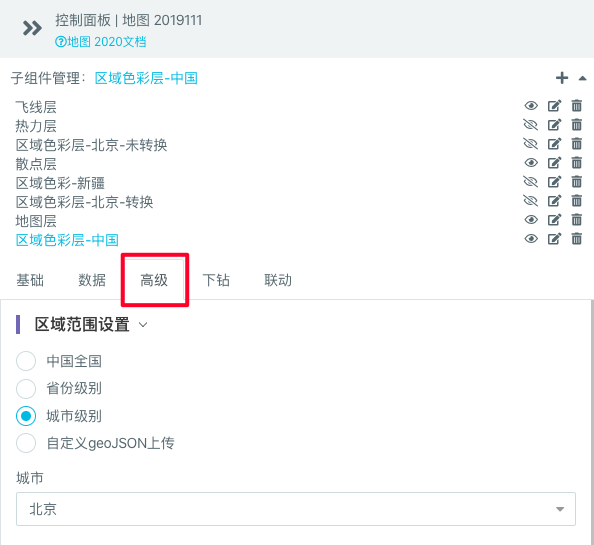Screen dimensions: 594x545
Task: Edit the 地图层 layer
Action: (554, 220)
